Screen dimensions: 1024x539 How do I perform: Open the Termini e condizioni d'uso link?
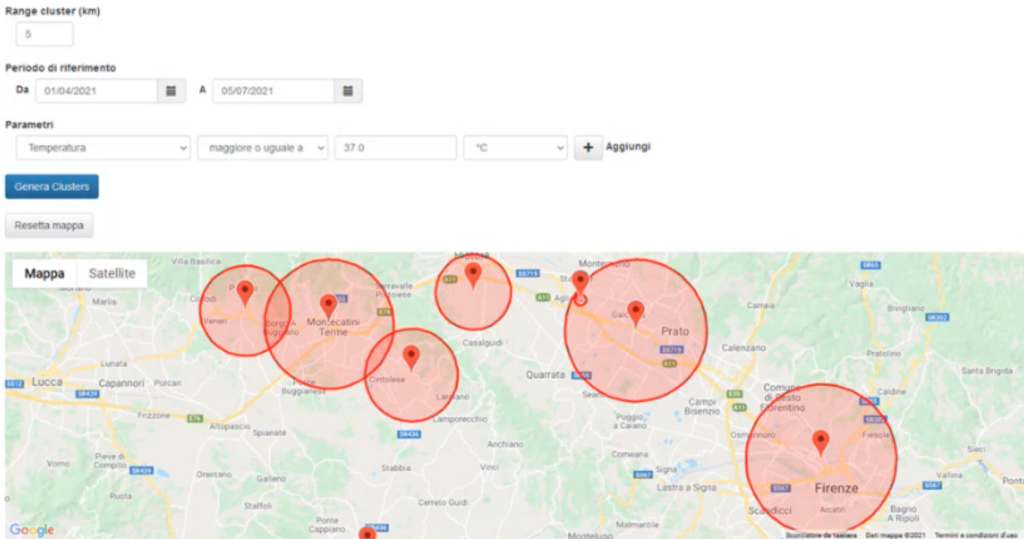coord(976,535)
